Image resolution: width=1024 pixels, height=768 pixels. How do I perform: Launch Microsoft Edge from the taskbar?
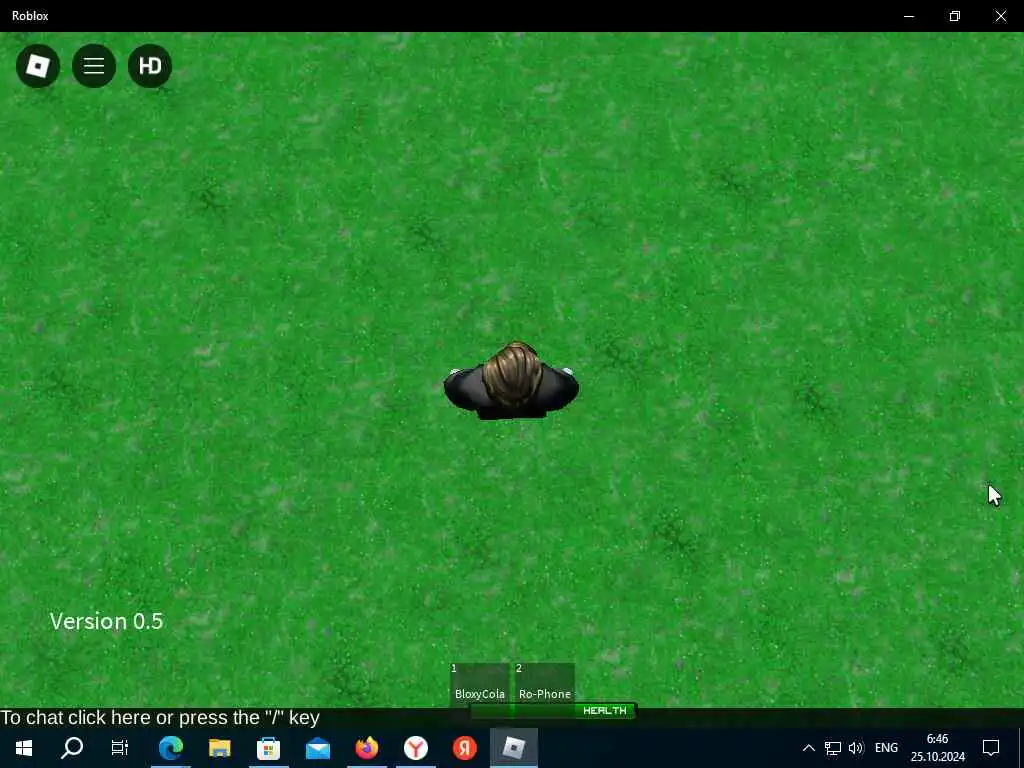pos(171,748)
